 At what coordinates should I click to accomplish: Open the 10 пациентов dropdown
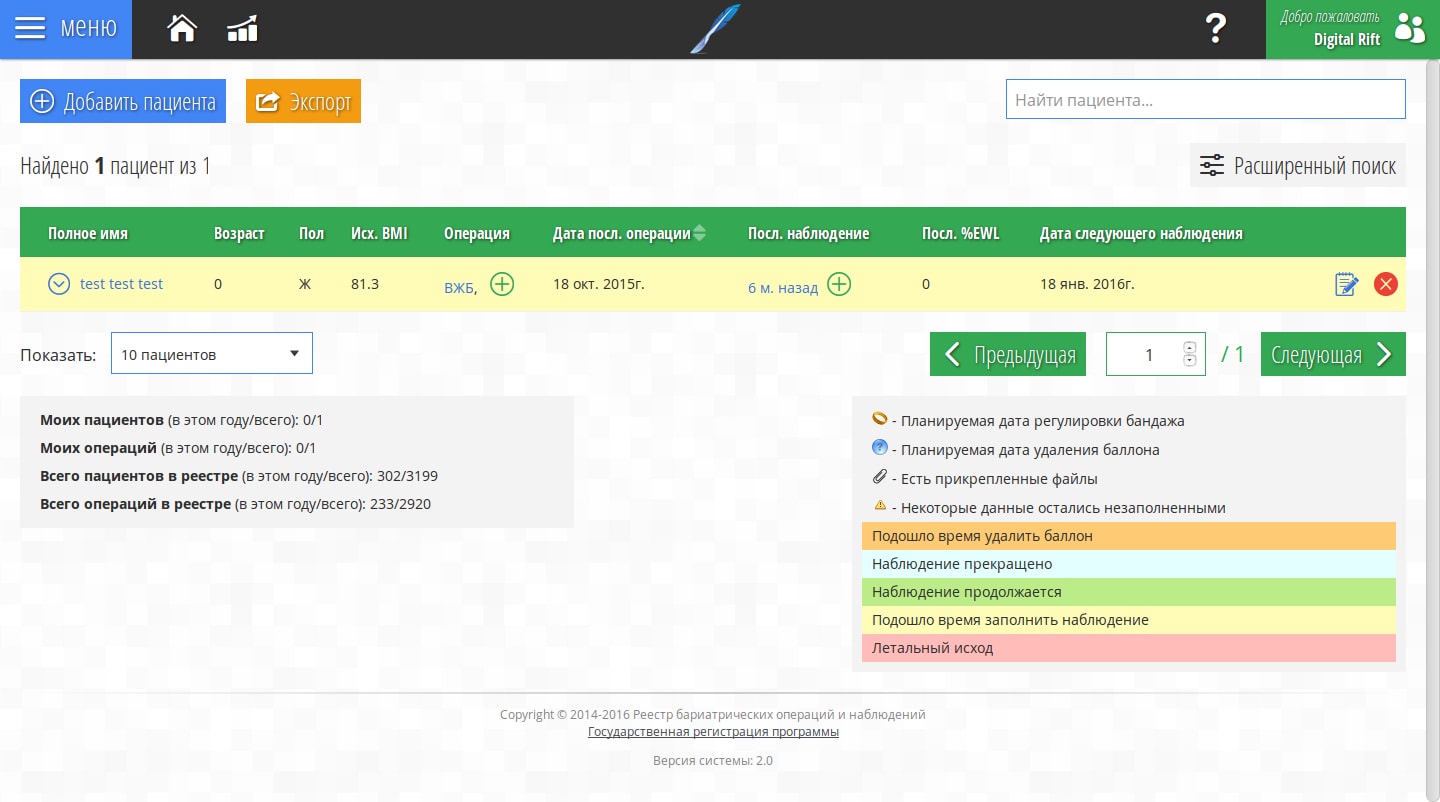[211, 354]
